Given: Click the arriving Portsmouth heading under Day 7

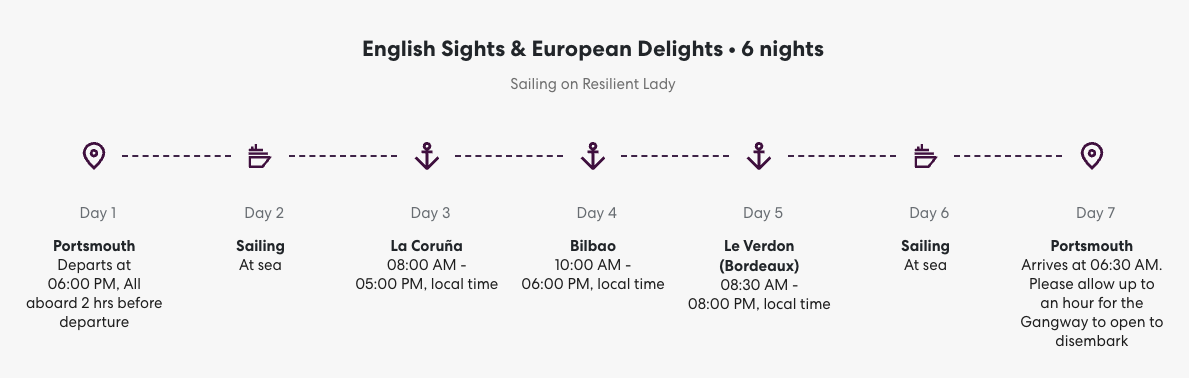Looking at the screenshot, I should pyautogui.click(x=1092, y=246).
